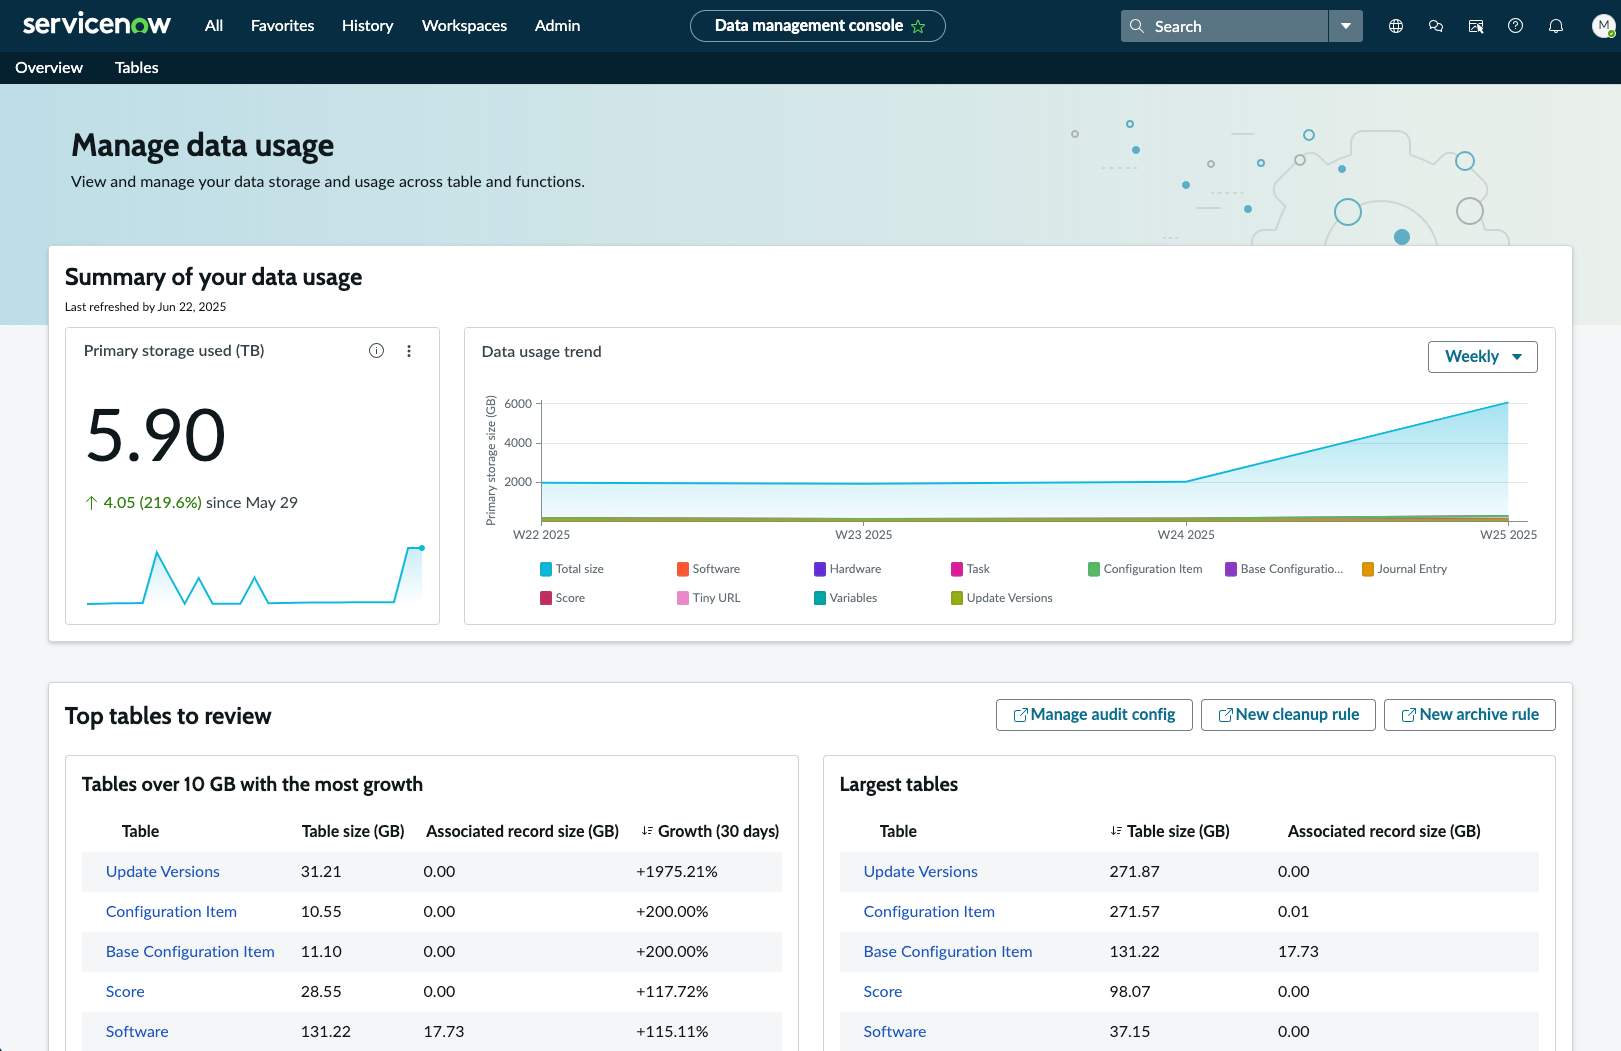The width and height of the screenshot is (1621, 1051).
Task: Open Update Versions in most growth table
Action: pyautogui.click(x=163, y=872)
